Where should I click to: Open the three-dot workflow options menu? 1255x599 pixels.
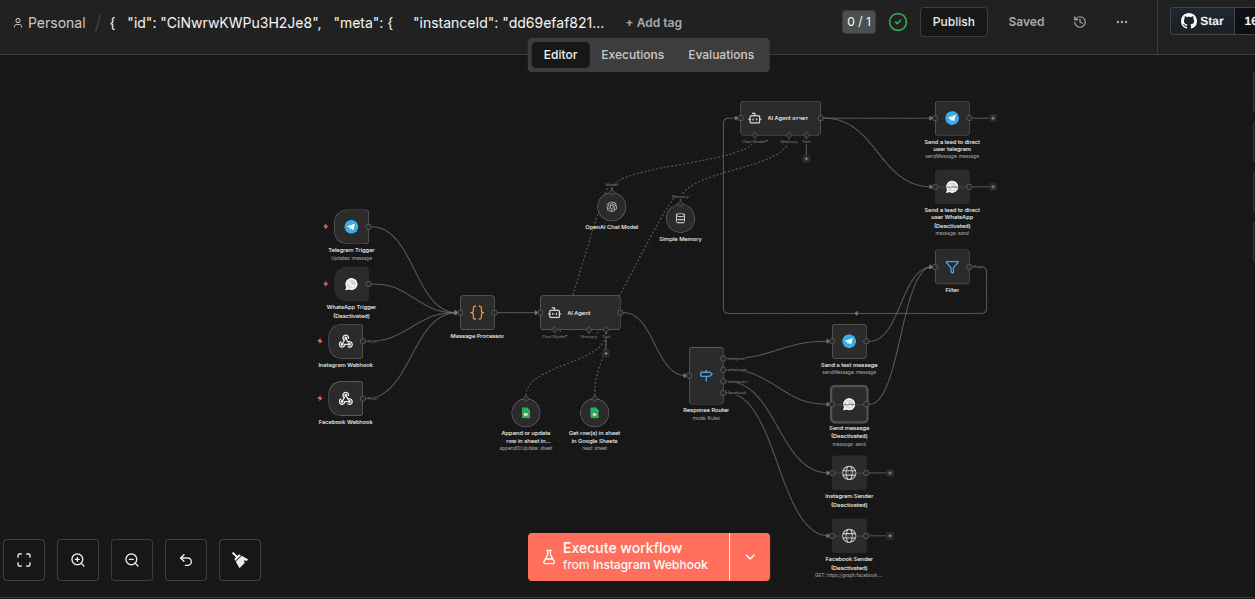coord(1122,22)
